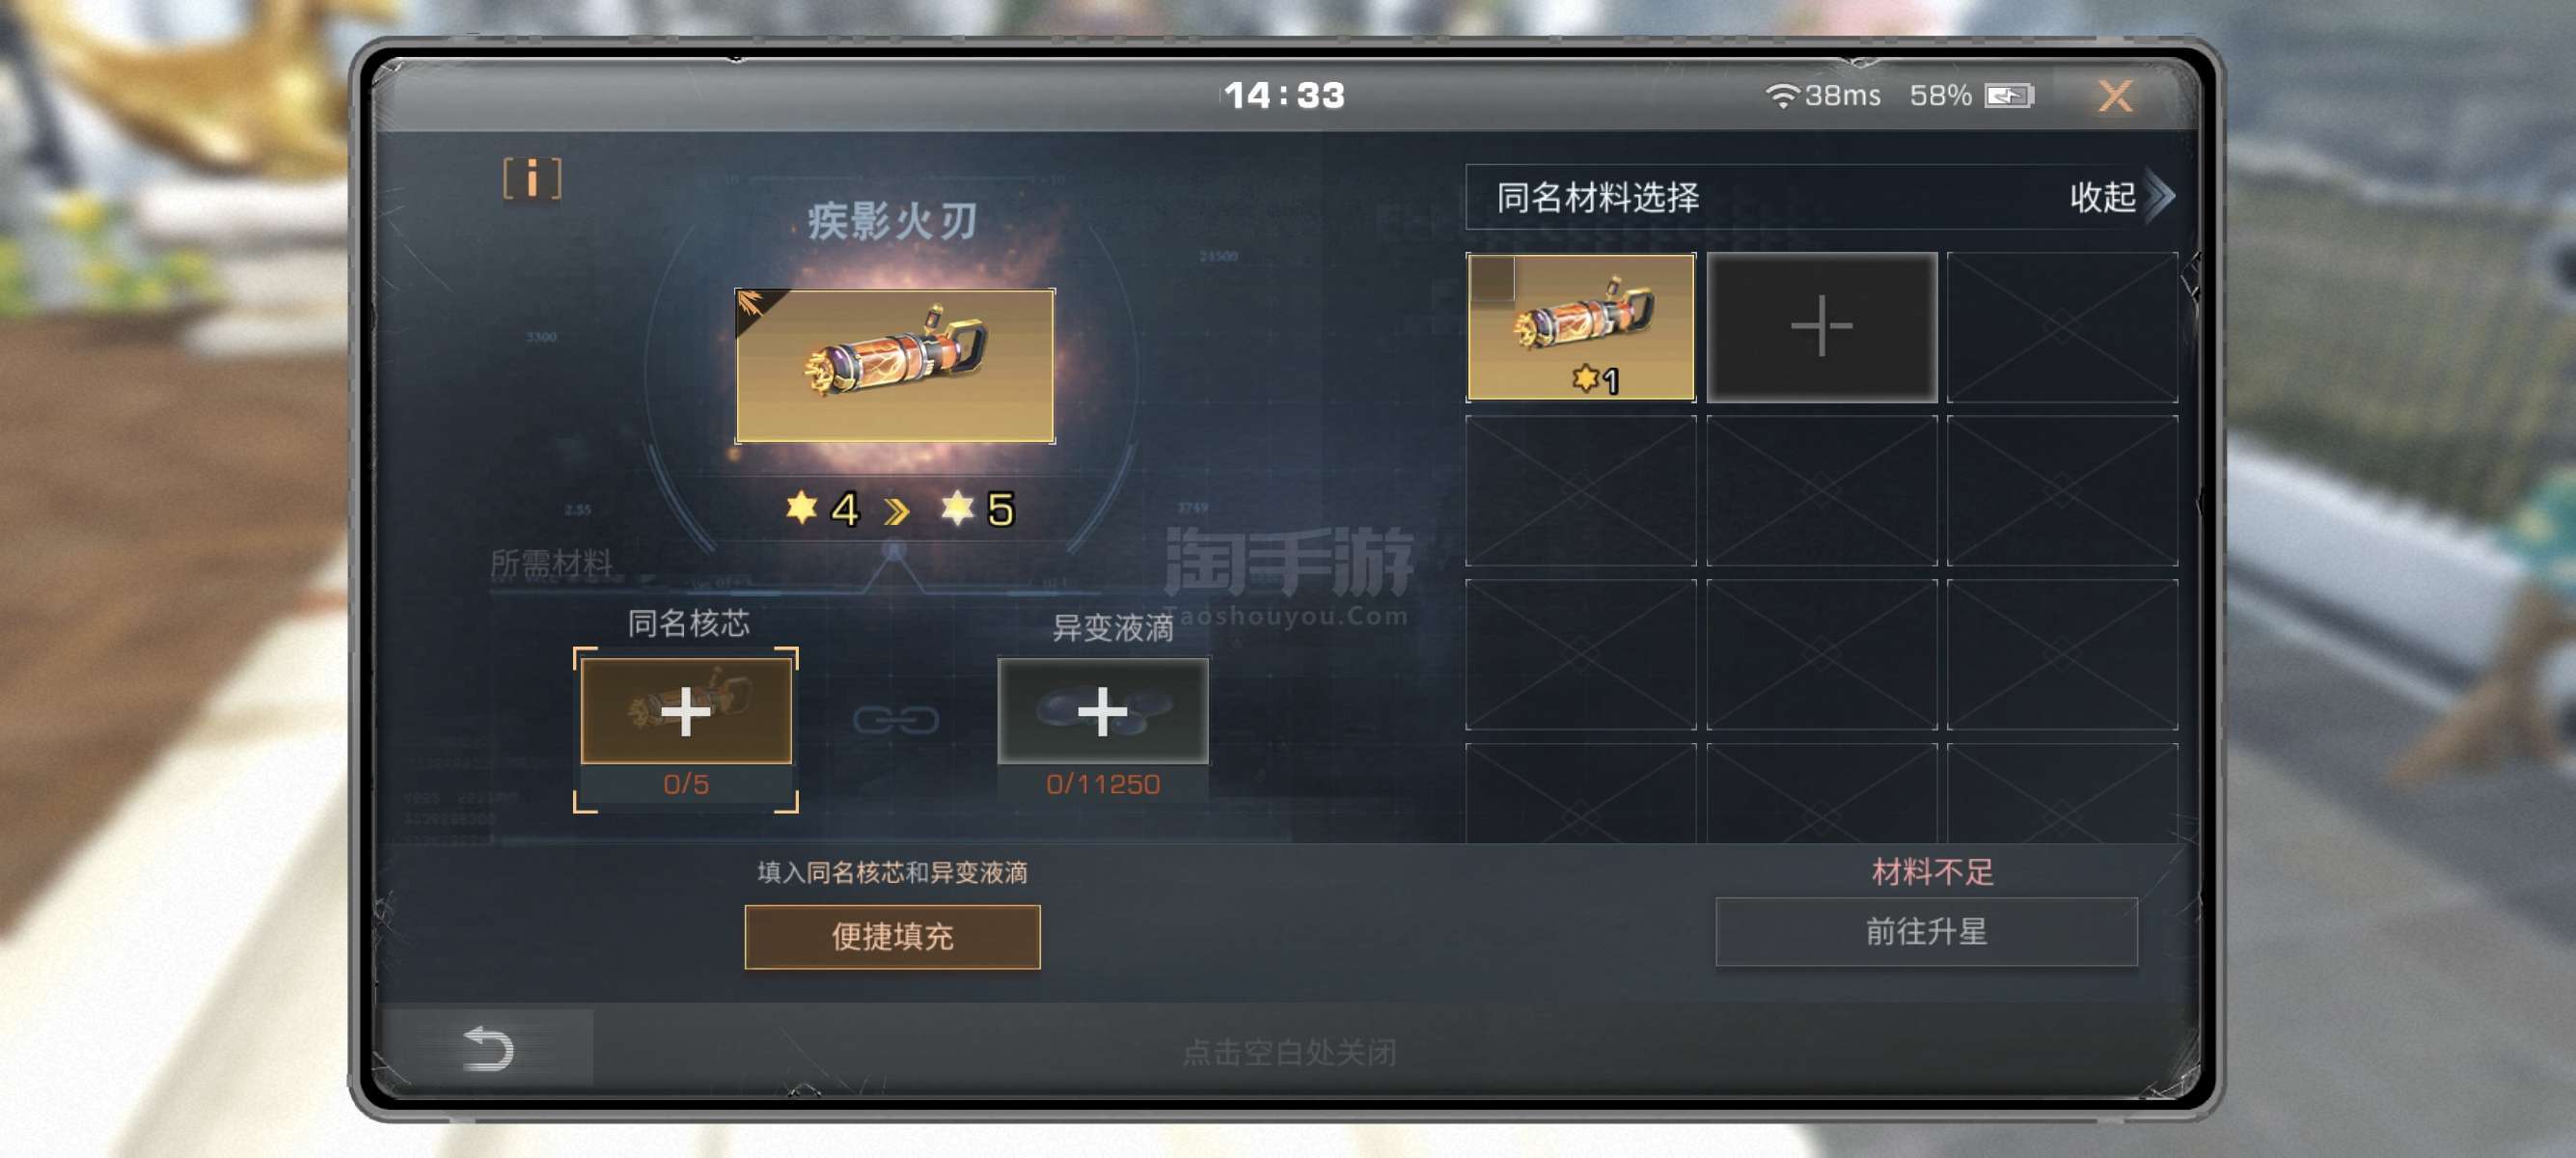The image size is (2576, 1158).
Task: Select the 1-star gatling material thumbnail
Action: (1580, 327)
